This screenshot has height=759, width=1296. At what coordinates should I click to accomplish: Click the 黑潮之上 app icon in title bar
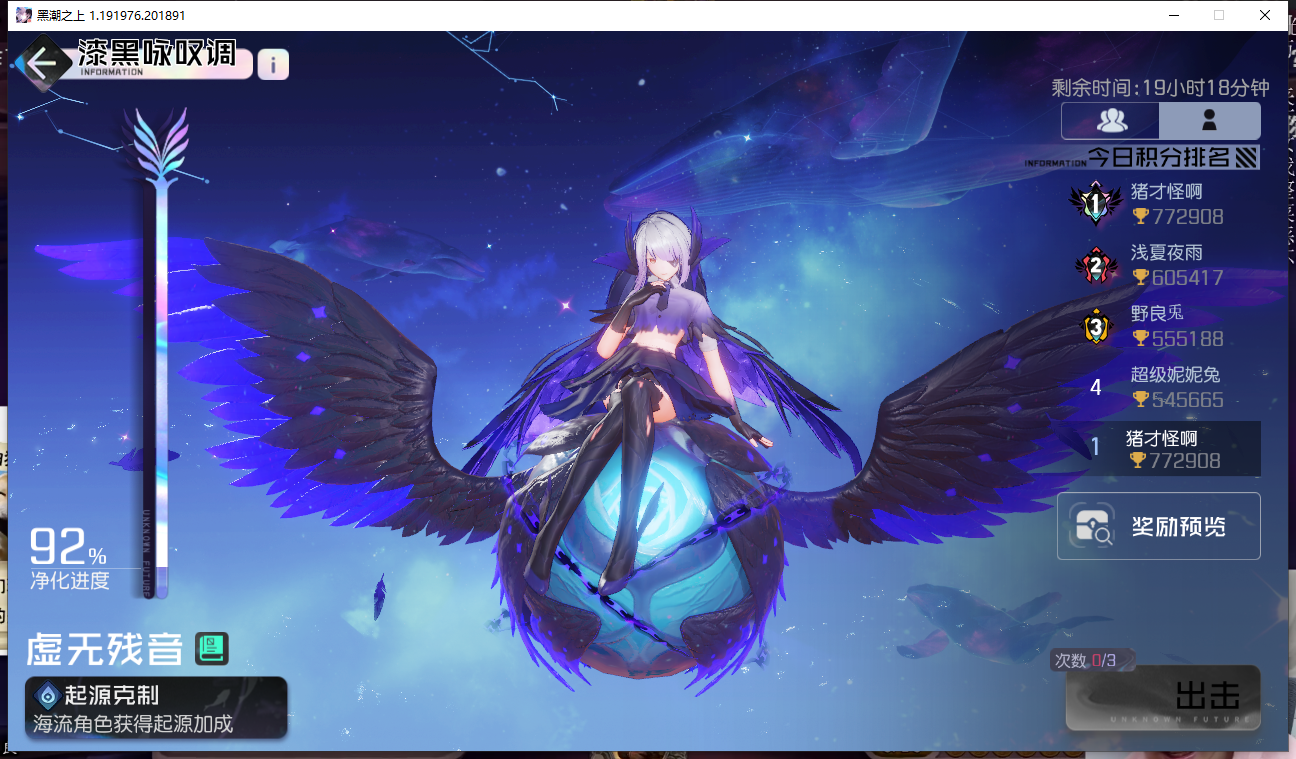click(23, 15)
